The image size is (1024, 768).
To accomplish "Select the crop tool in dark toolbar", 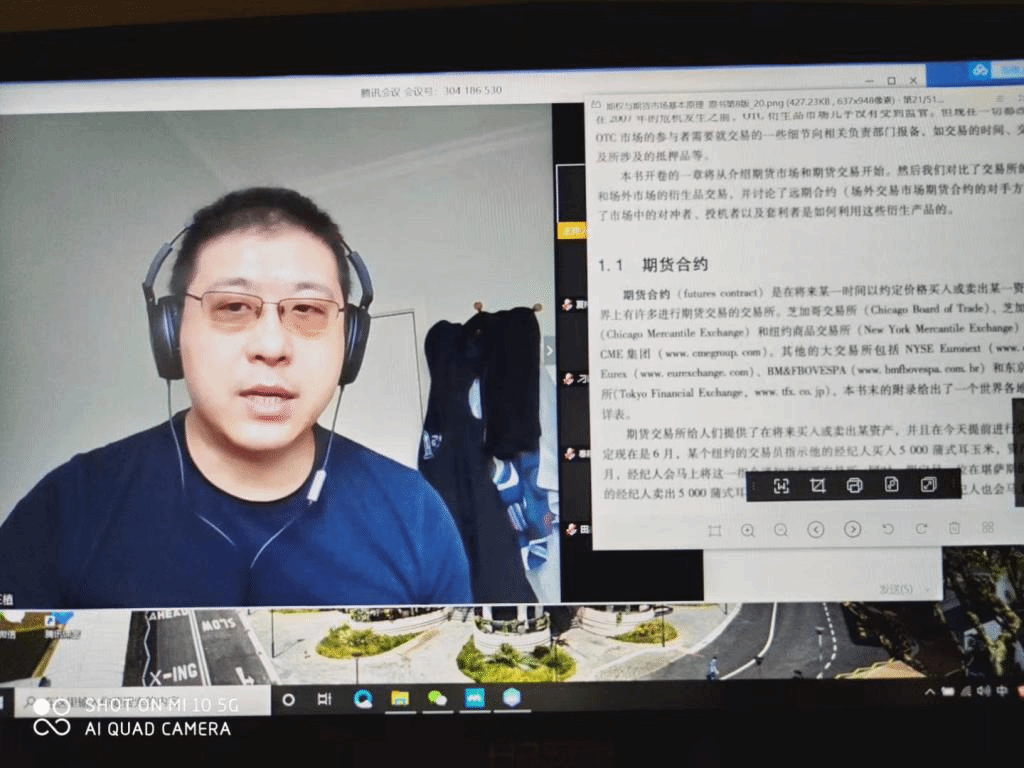I will 818,486.
